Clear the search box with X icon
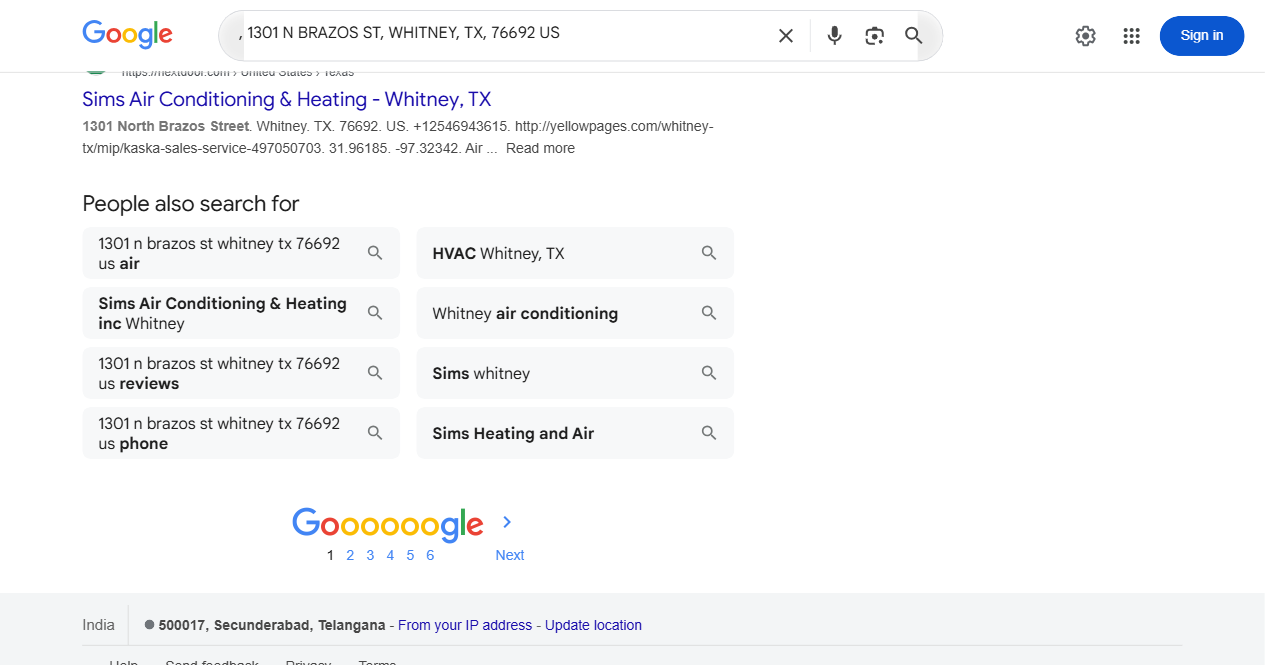This screenshot has width=1280, height=665. (786, 36)
